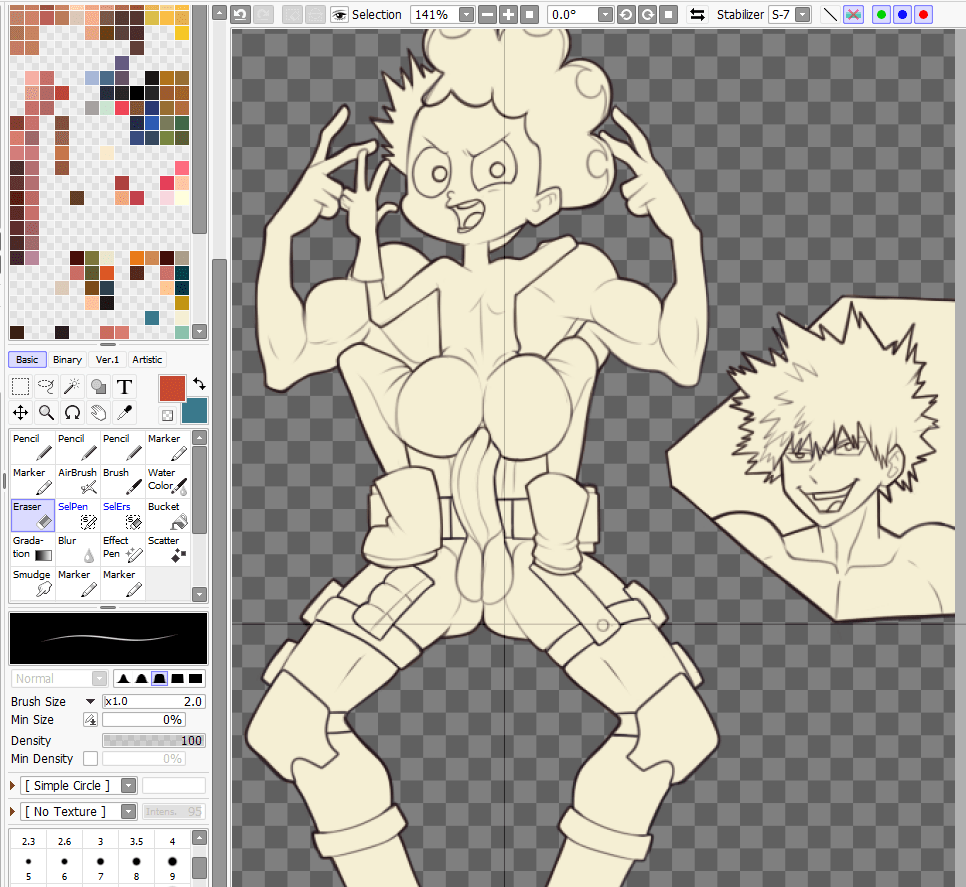
Task: Select the Bucket fill tool
Action: click(x=164, y=513)
